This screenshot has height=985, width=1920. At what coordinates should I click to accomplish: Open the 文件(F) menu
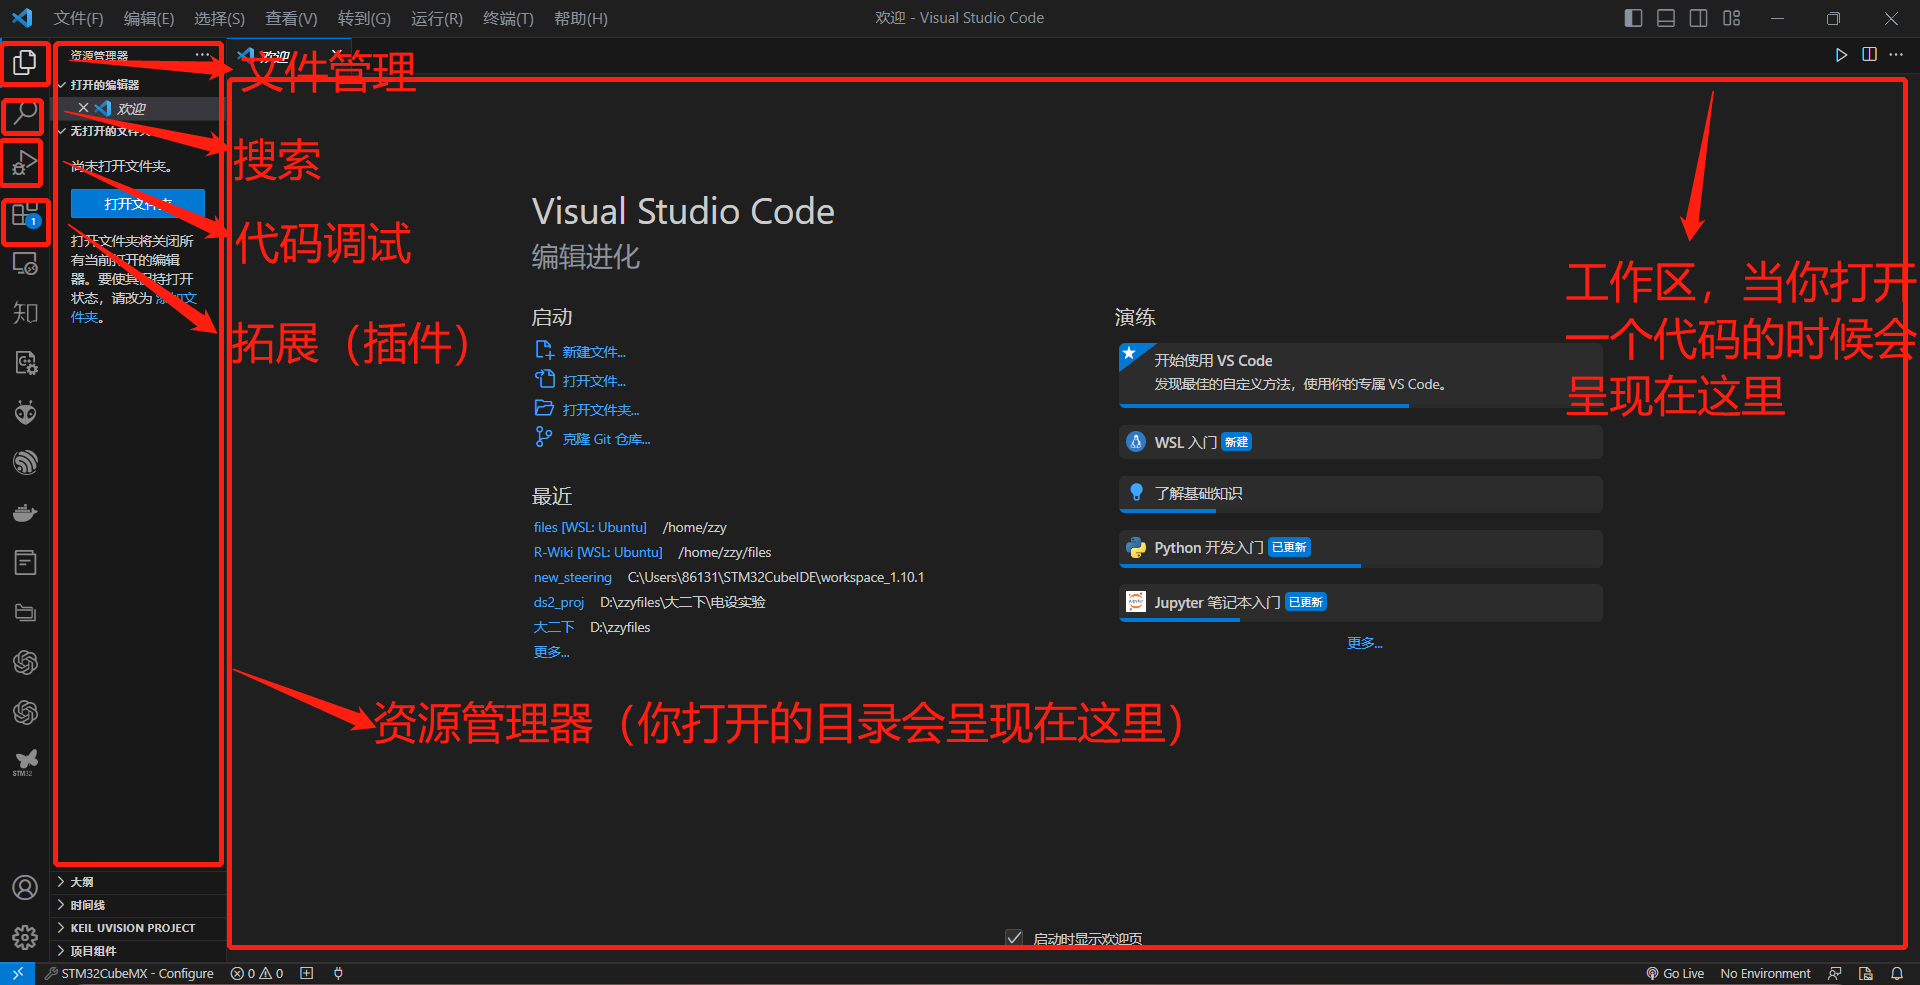point(78,19)
